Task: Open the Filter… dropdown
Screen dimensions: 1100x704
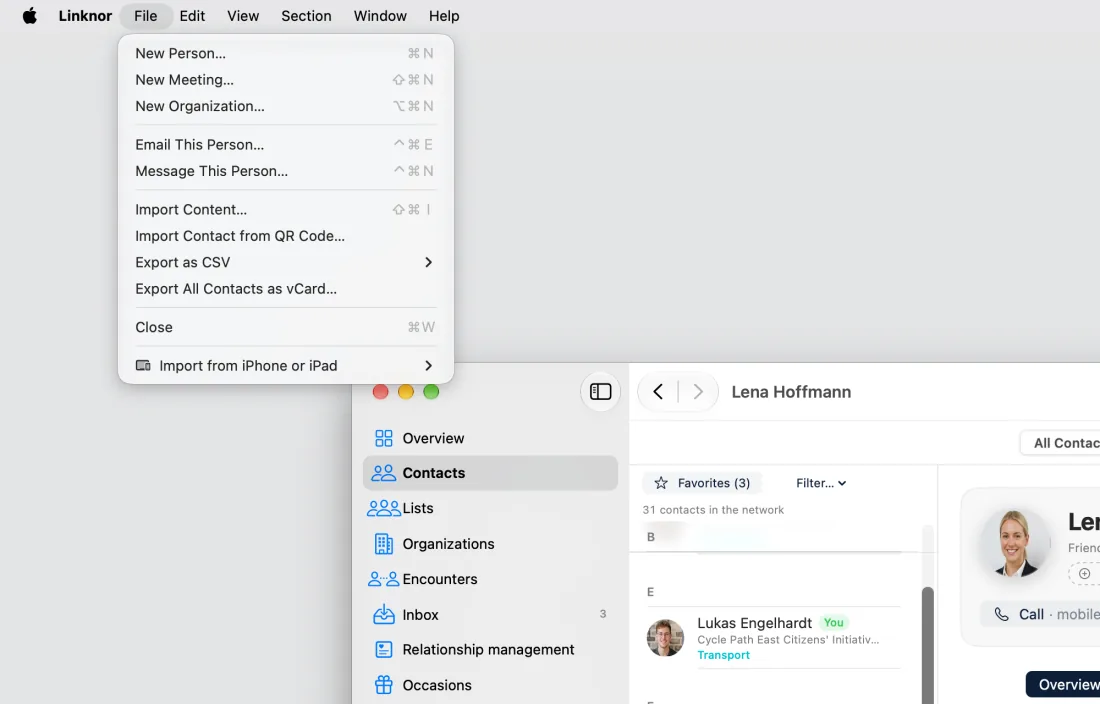Action: [x=821, y=482]
